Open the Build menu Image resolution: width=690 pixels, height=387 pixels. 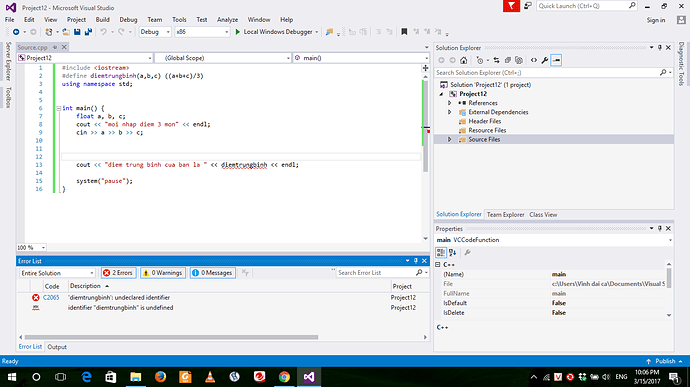tap(103, 20)
